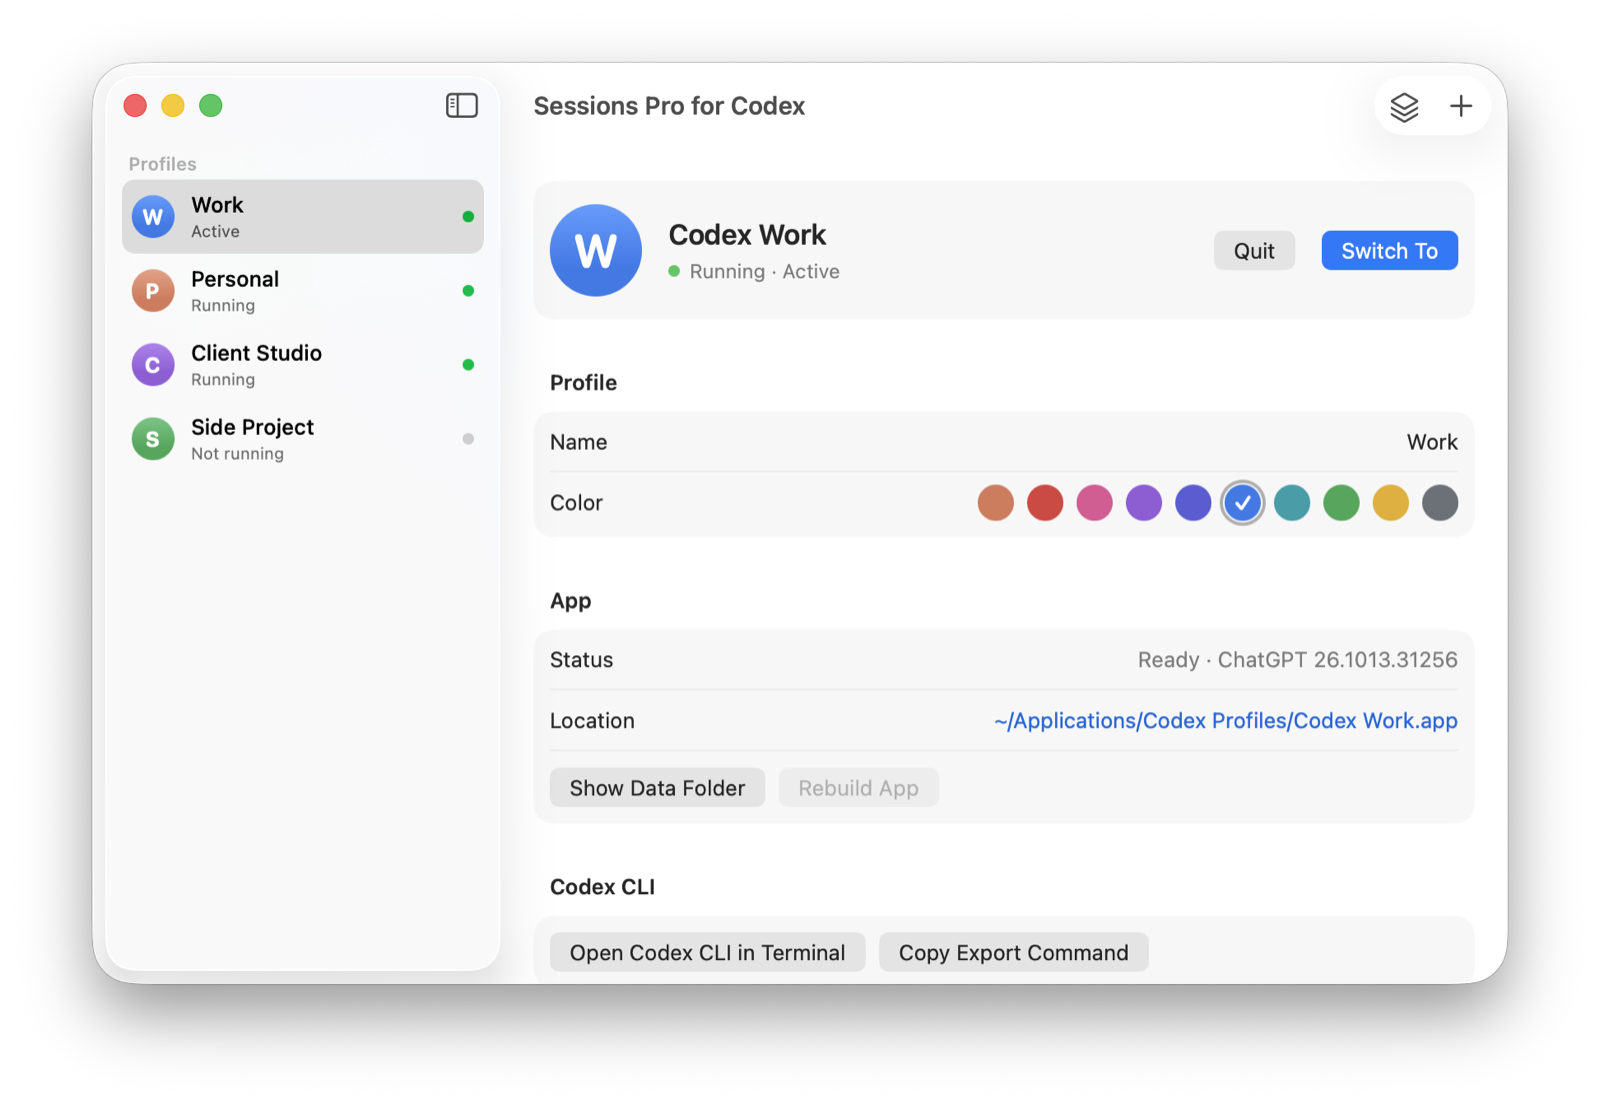
Task: Select the Client Studio profile row
Action: coord(303,365)
